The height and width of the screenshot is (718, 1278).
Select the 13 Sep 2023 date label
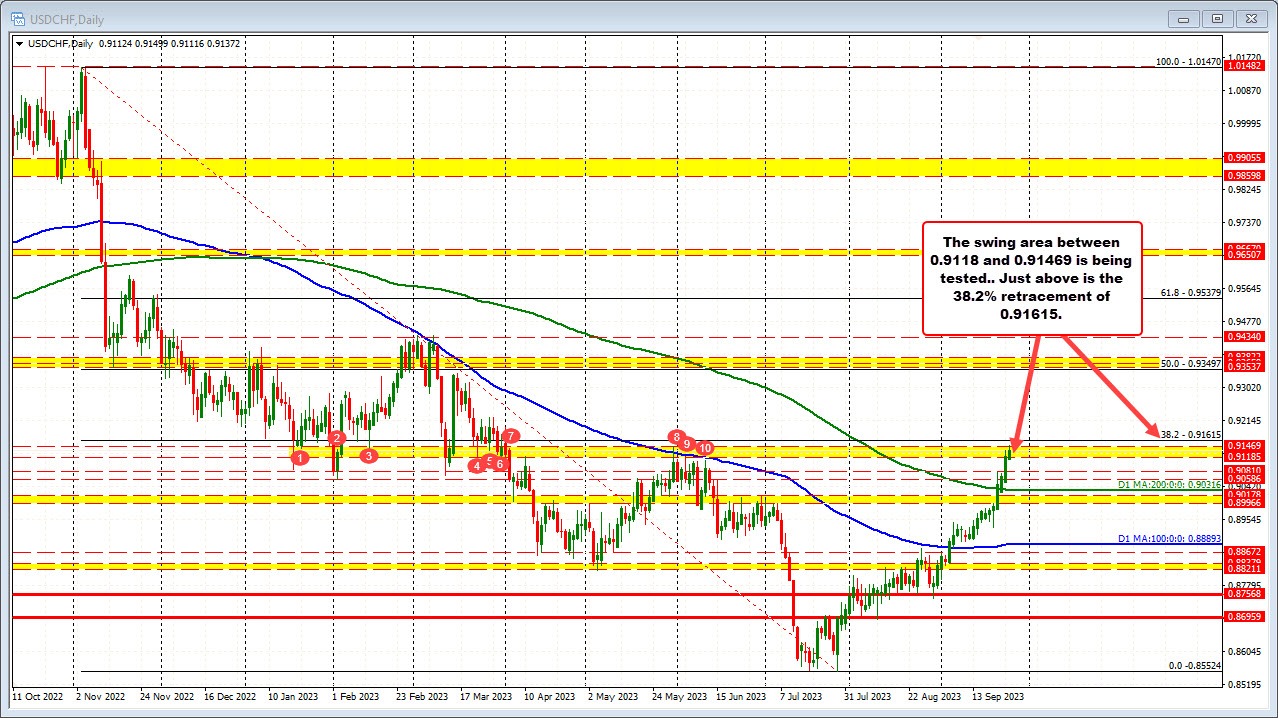click(x=1000, y=695)
